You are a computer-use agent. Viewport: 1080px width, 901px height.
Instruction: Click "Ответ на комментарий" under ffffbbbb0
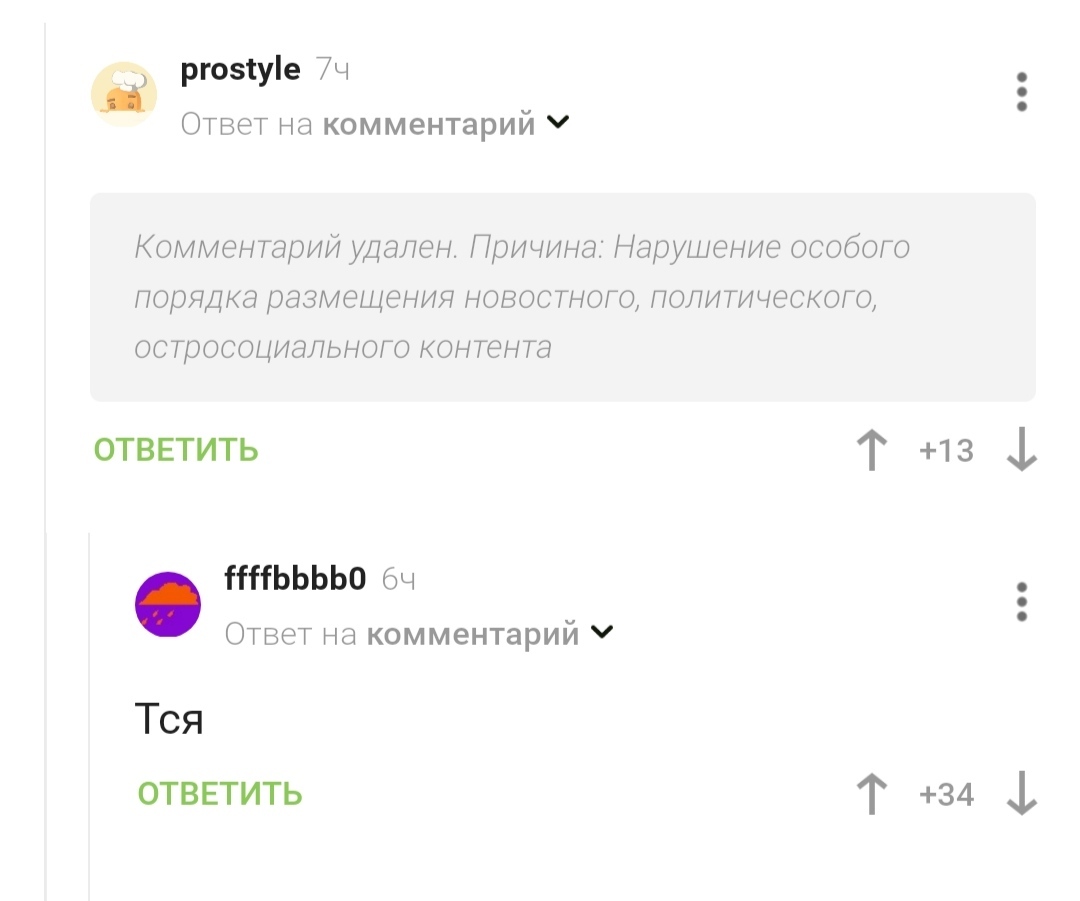[402, 633]
